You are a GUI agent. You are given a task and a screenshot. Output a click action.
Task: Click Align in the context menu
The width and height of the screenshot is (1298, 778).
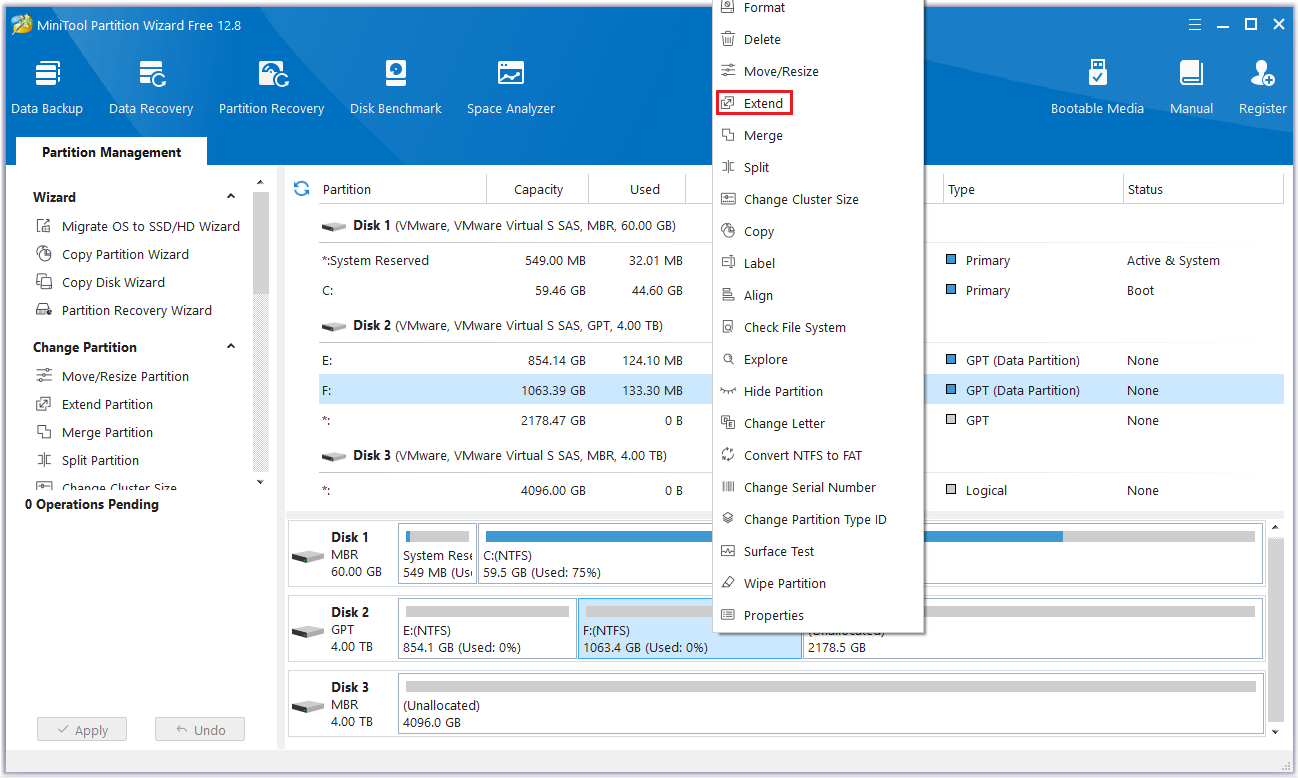coord(818,295)
